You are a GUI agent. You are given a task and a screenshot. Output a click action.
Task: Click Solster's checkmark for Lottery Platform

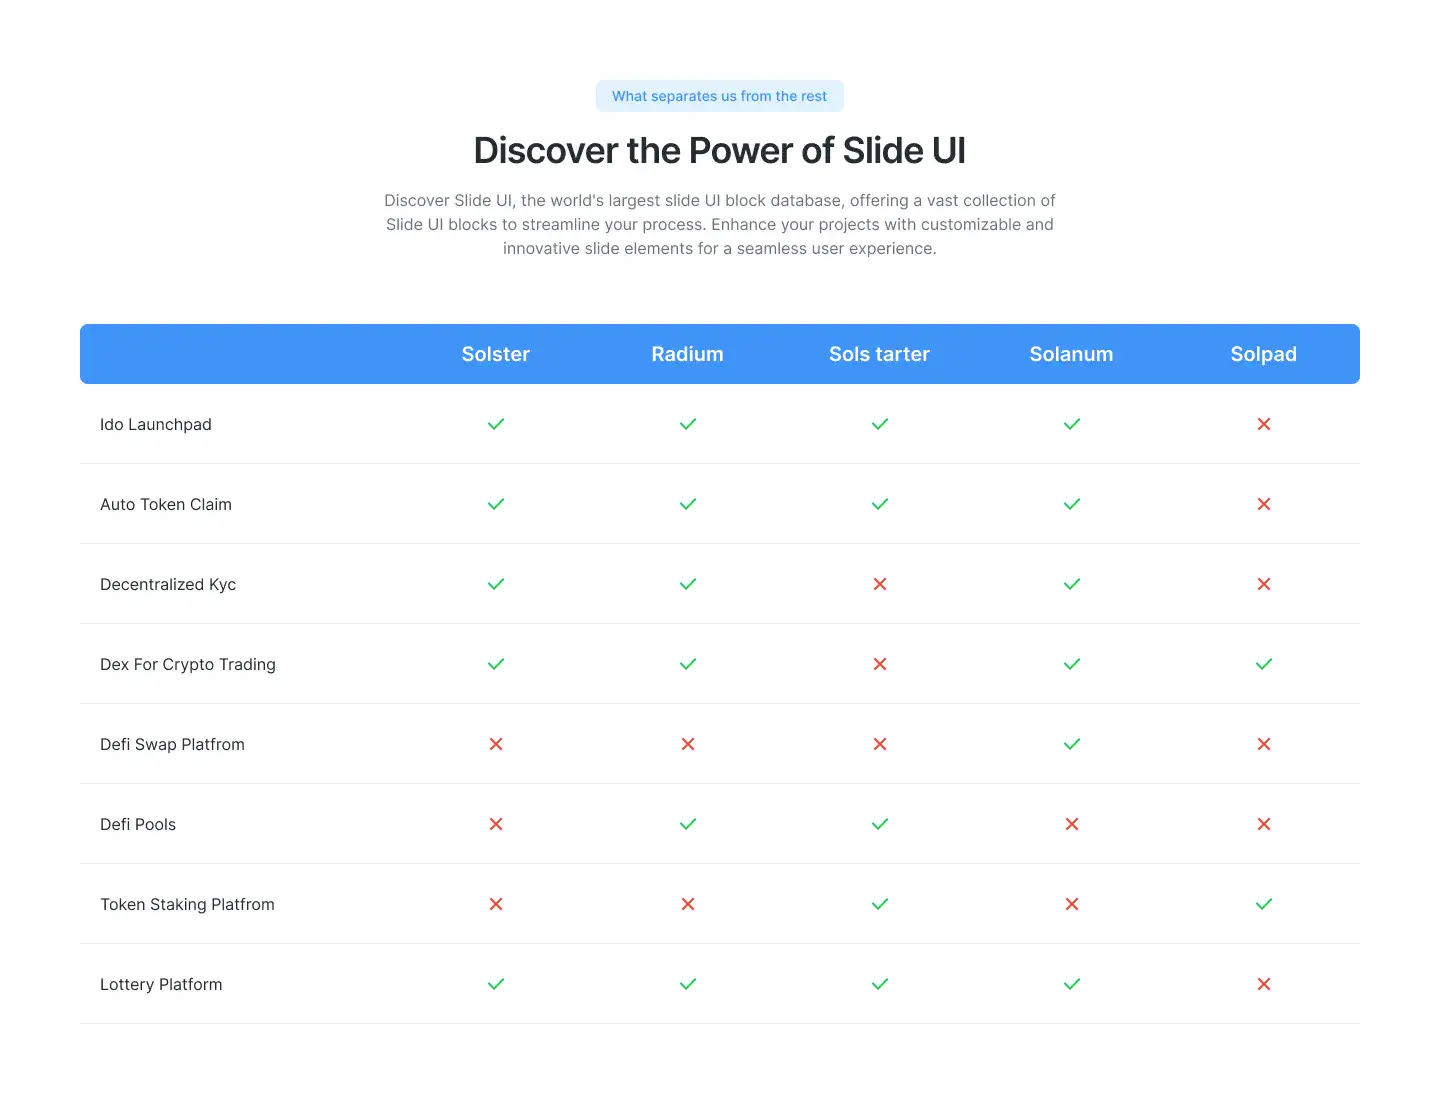click(x=496, y=984)
